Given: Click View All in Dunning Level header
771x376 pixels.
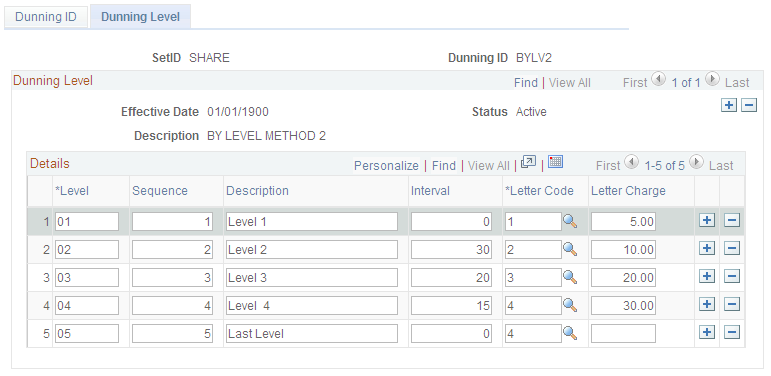Looking at the screenshot, I should (569, 83).
